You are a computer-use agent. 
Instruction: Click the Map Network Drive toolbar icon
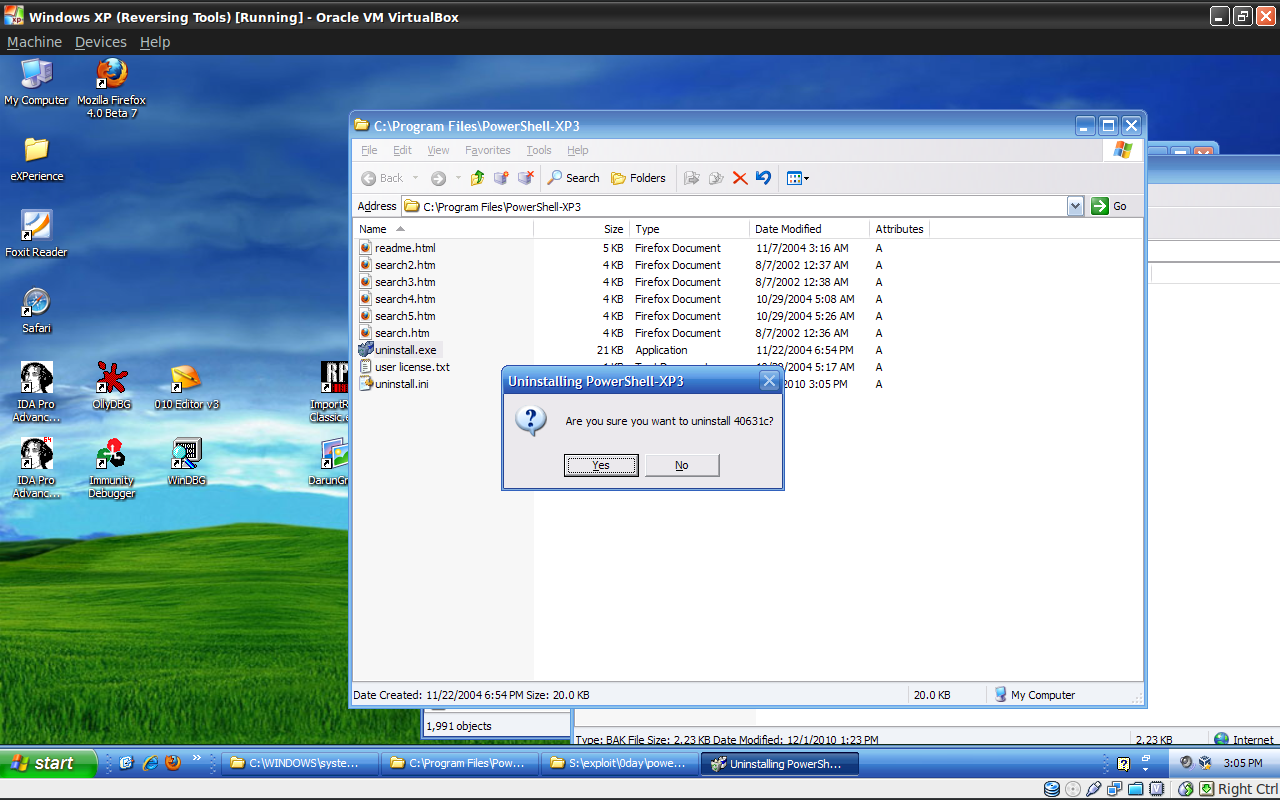click(x=501, y=178)
